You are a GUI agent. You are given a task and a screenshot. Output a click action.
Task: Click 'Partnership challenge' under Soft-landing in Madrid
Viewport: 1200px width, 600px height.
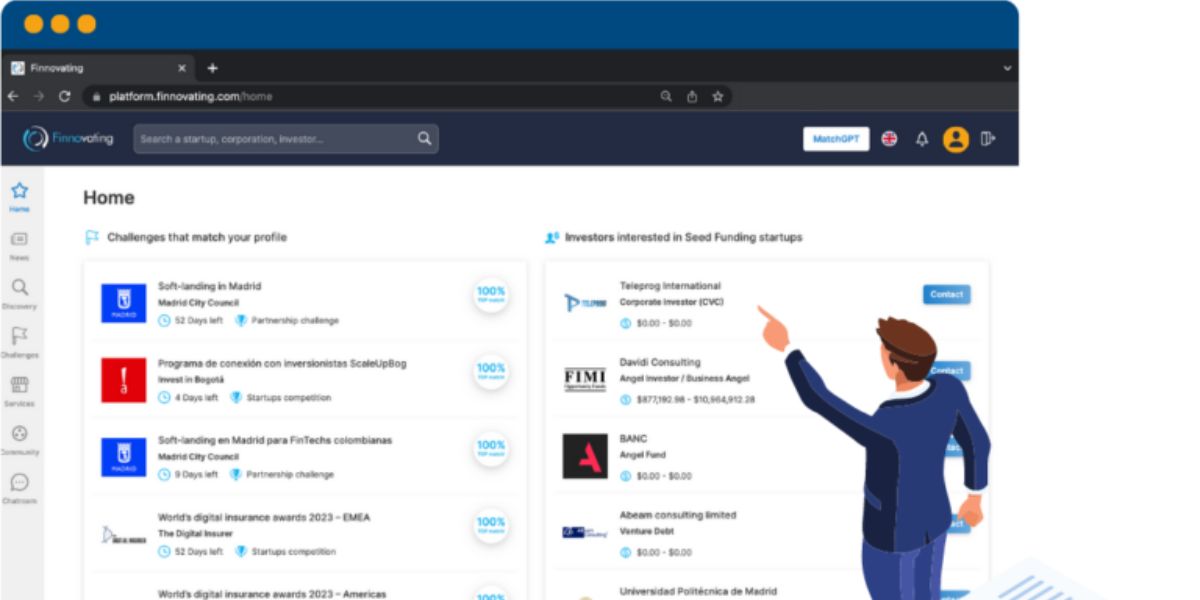tap(295, 321)
